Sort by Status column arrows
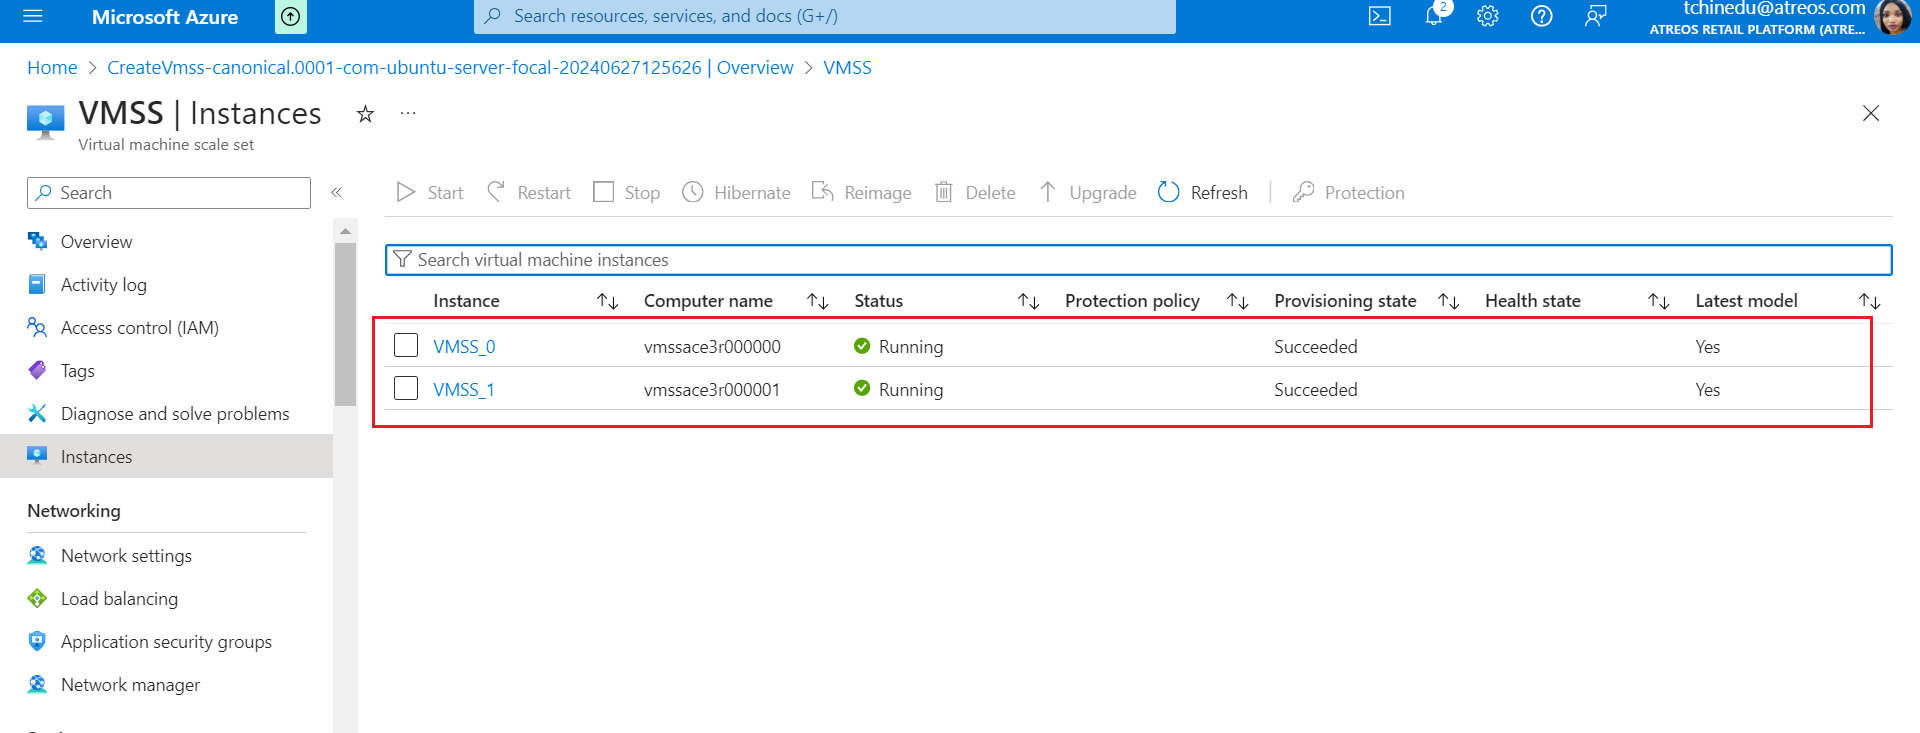 [x=1028, y=301]
